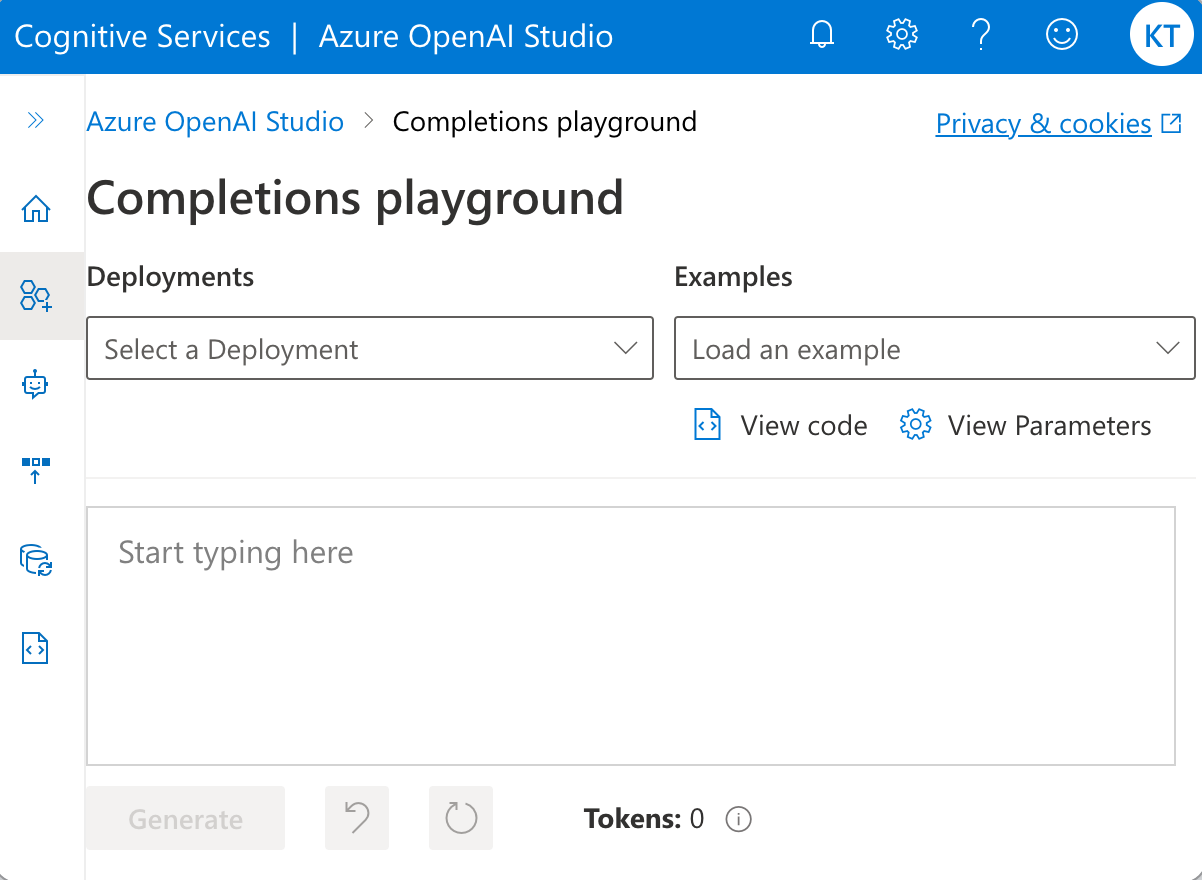Open View Parameters settings
Viewport: 1202px width, 880px height.
point(915,424)
